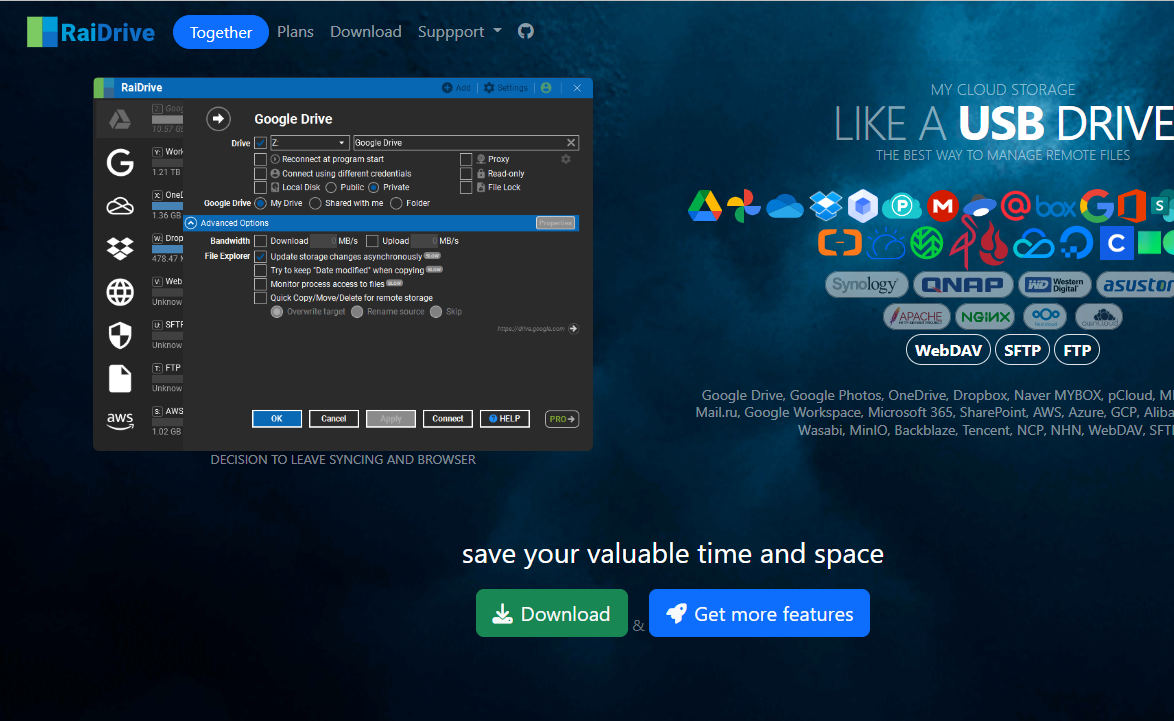Enable the Read-only checkbox
Screen dimensions: 1174x721
pos(466,174)
